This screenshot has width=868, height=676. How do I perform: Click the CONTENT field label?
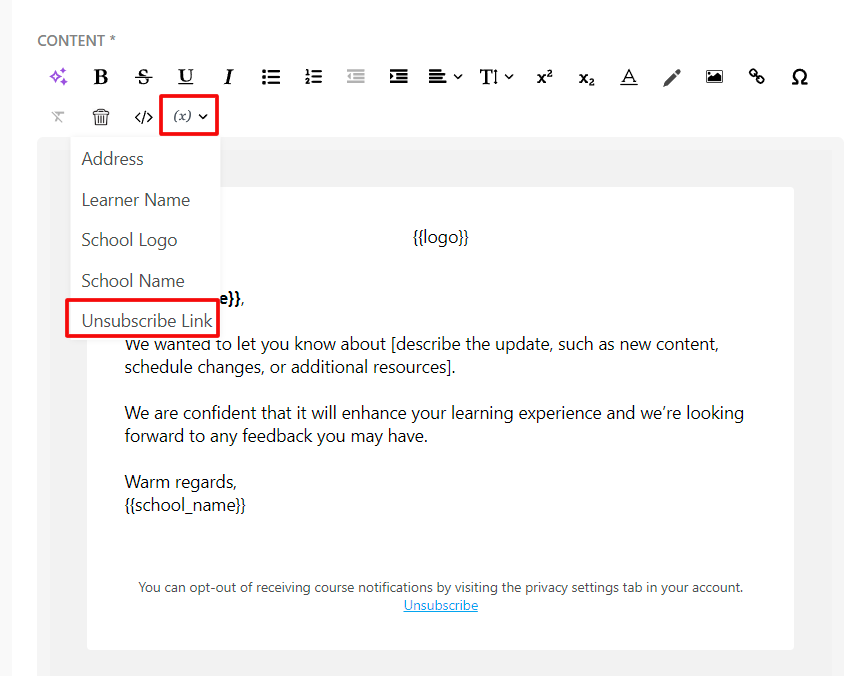76,41
